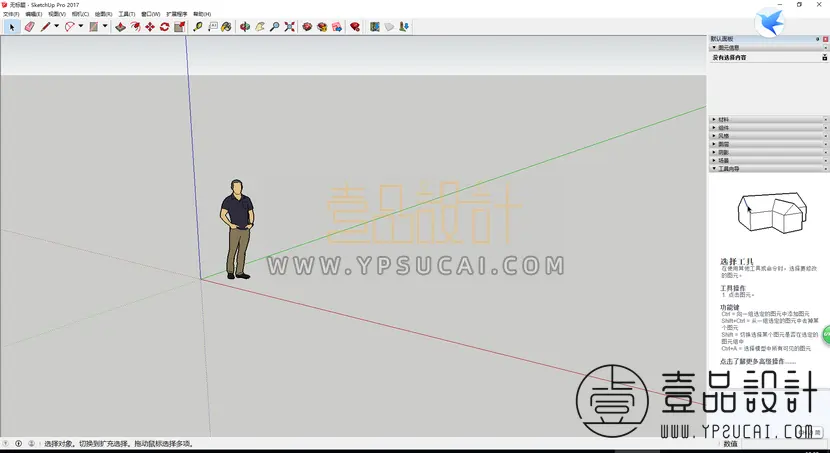The image size is (830, 453).
Task: Open the 绘图(R) menu
Action: [x=104, y=14]
